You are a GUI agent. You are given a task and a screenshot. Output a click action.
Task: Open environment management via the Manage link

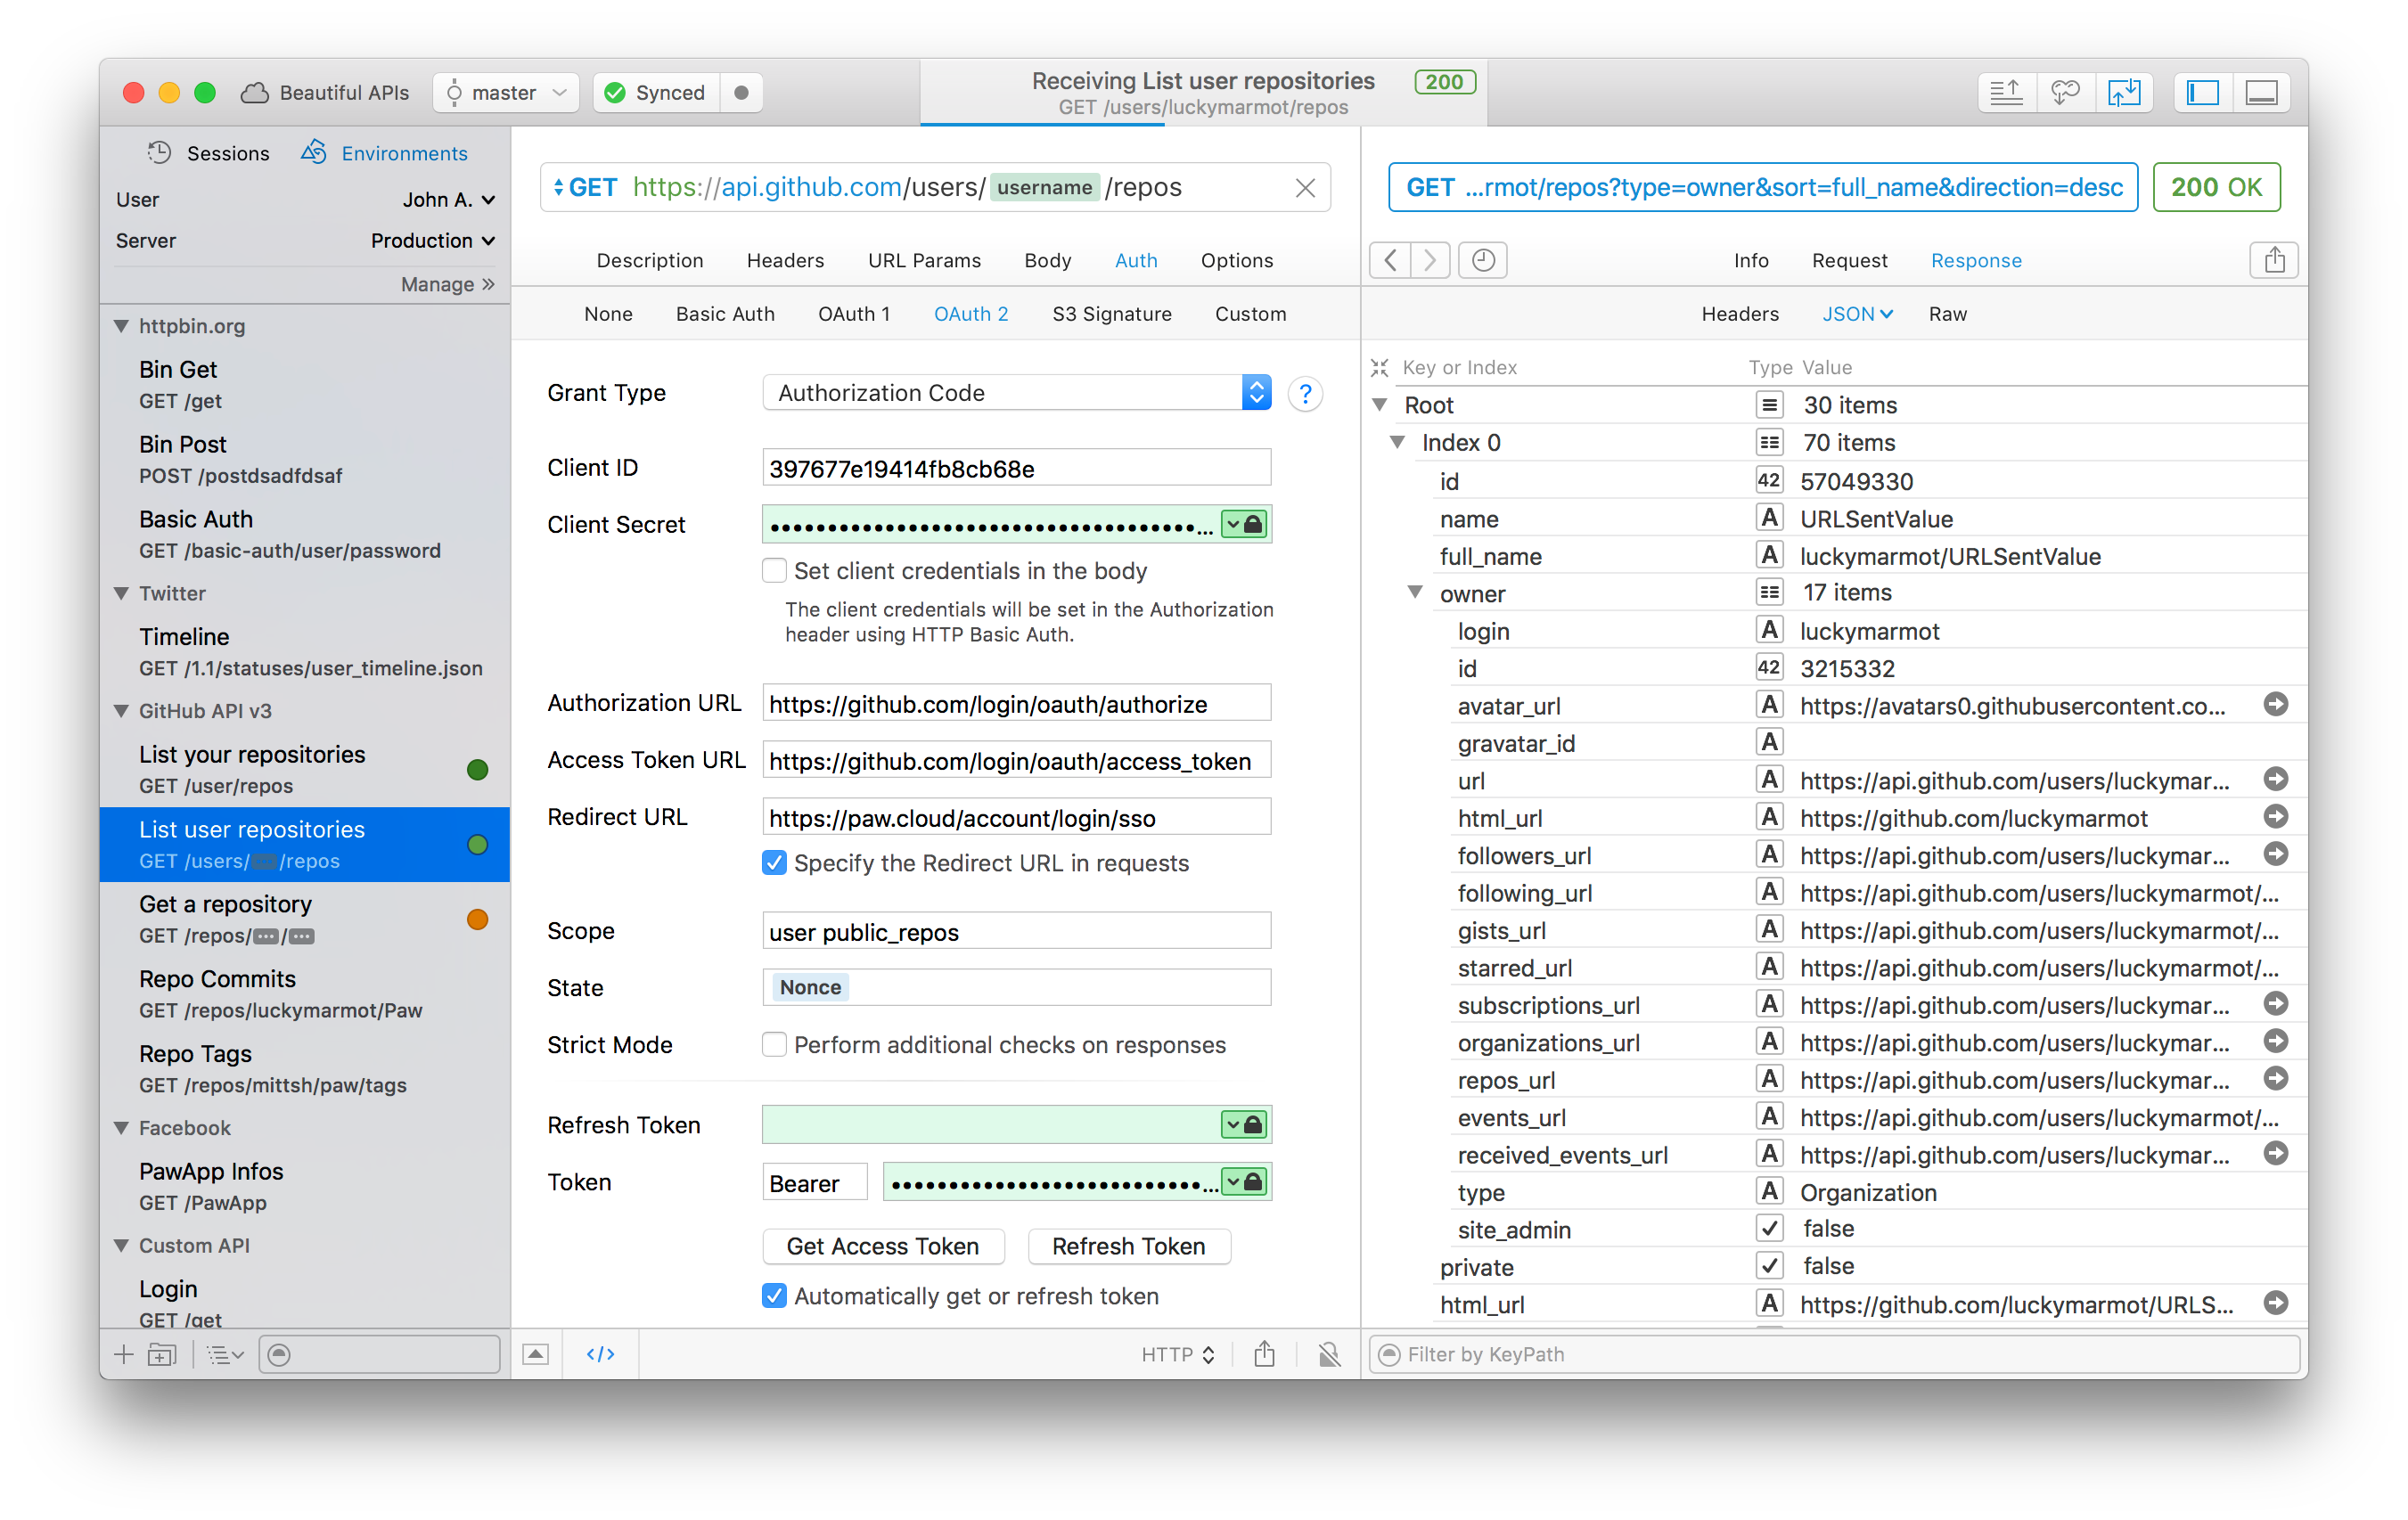tap(446, 284)
